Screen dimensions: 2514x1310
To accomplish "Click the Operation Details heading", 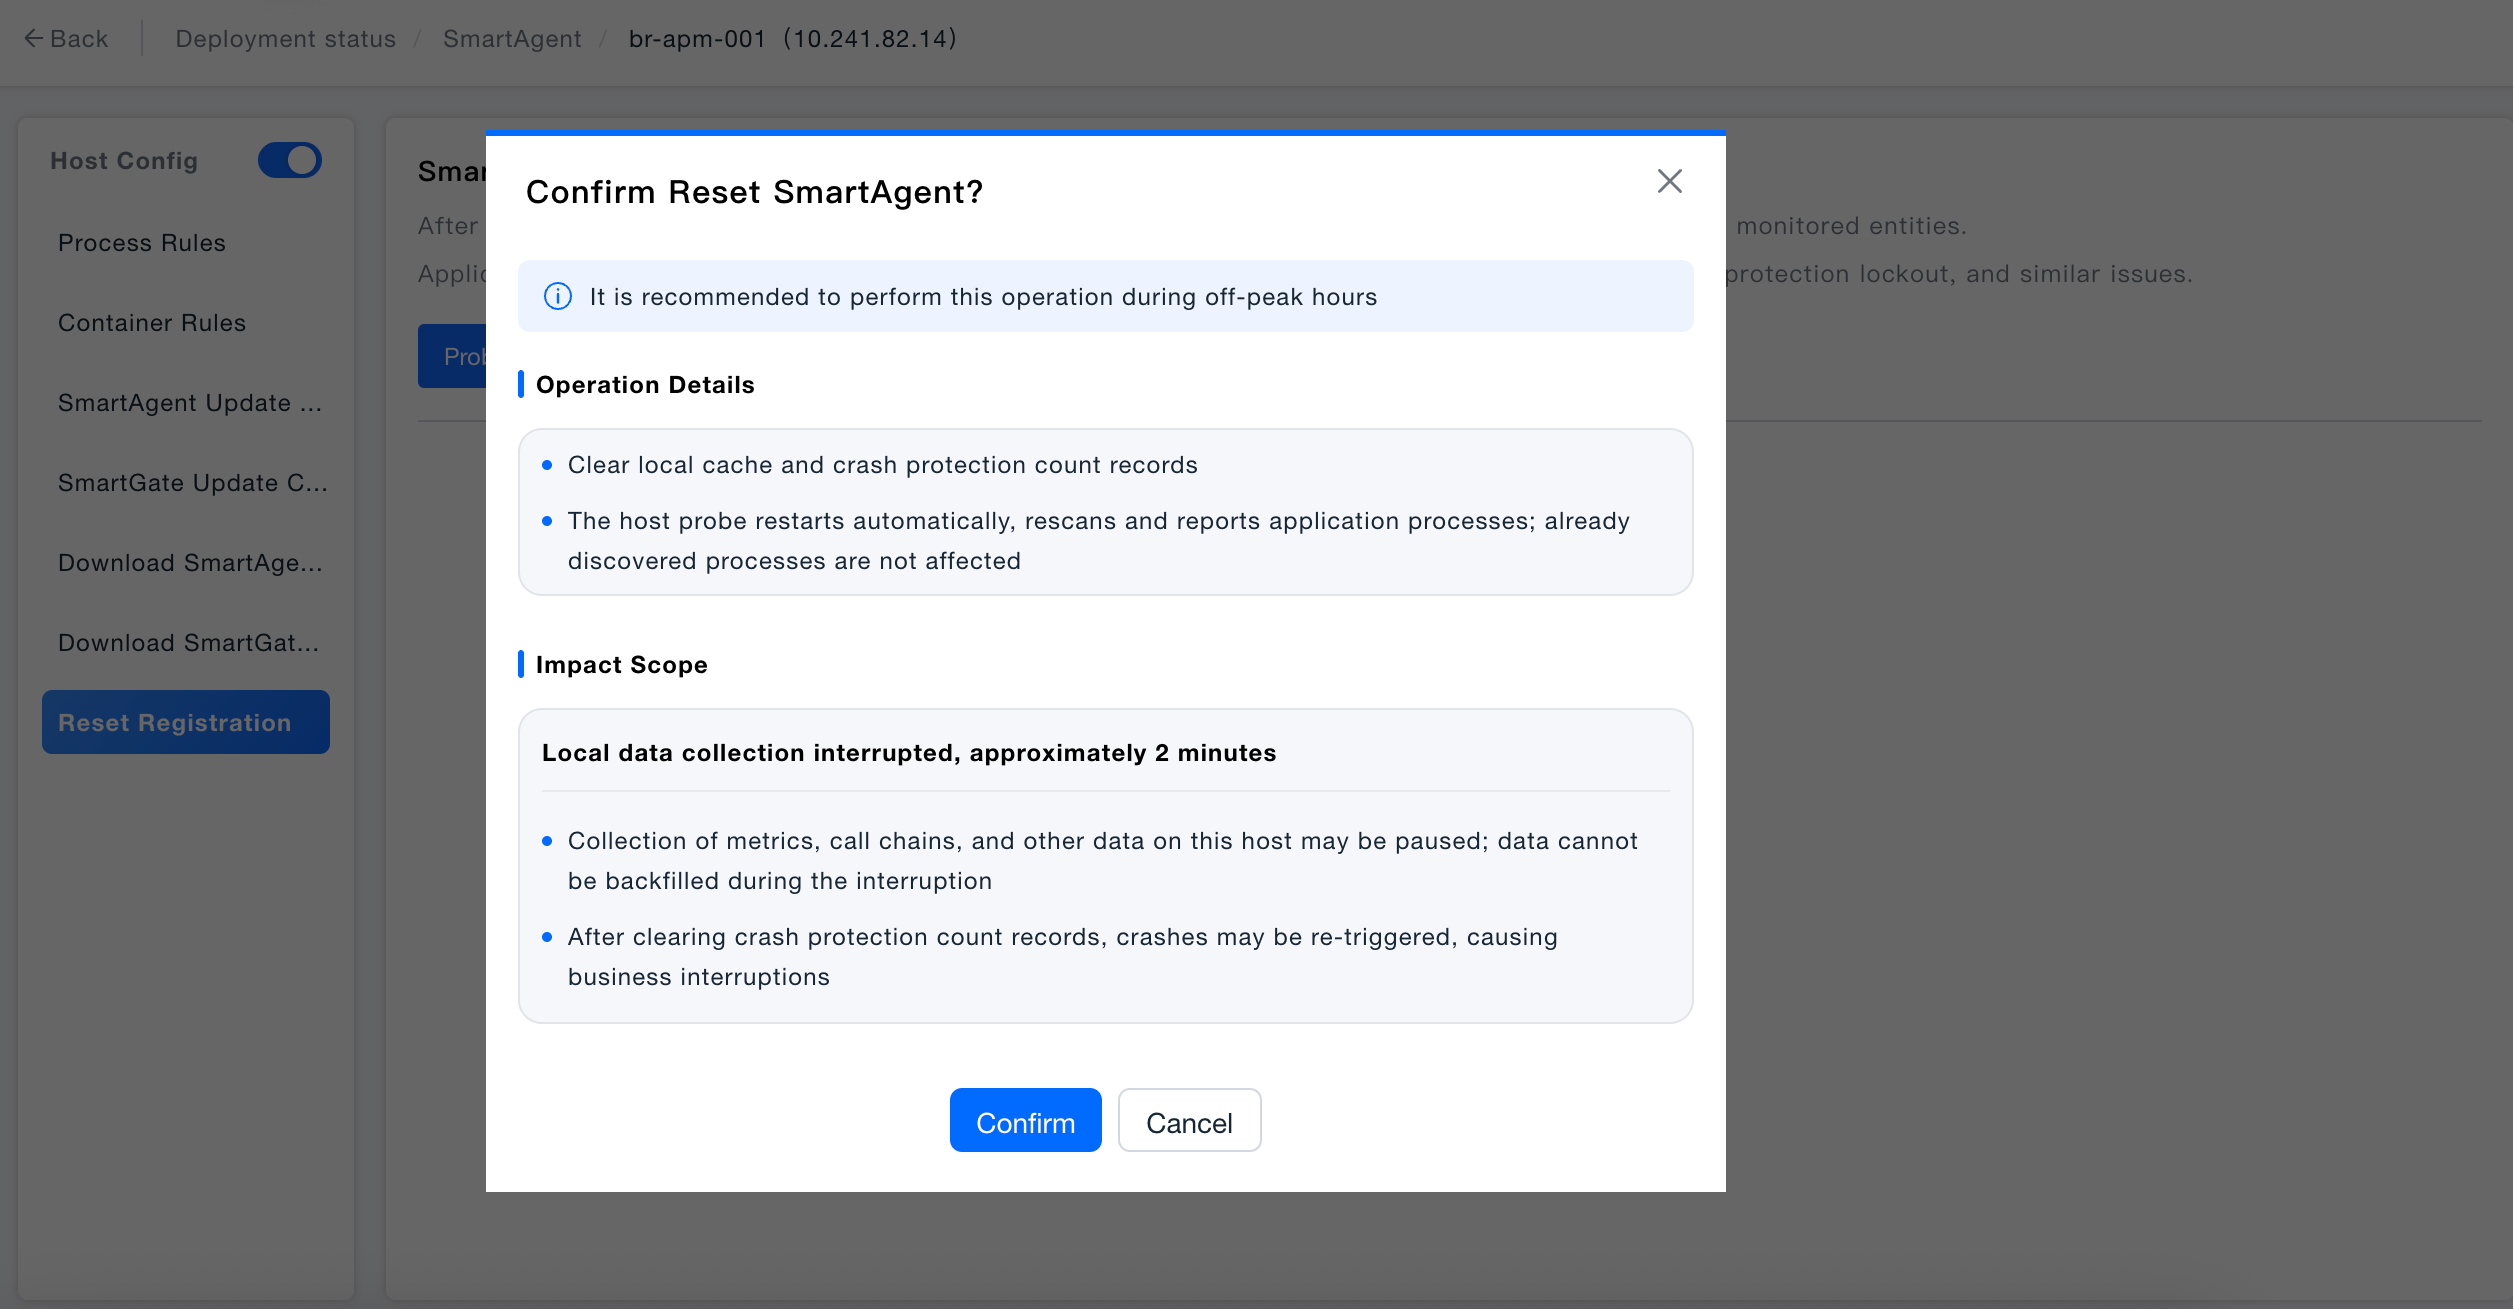I will point(645,385).
